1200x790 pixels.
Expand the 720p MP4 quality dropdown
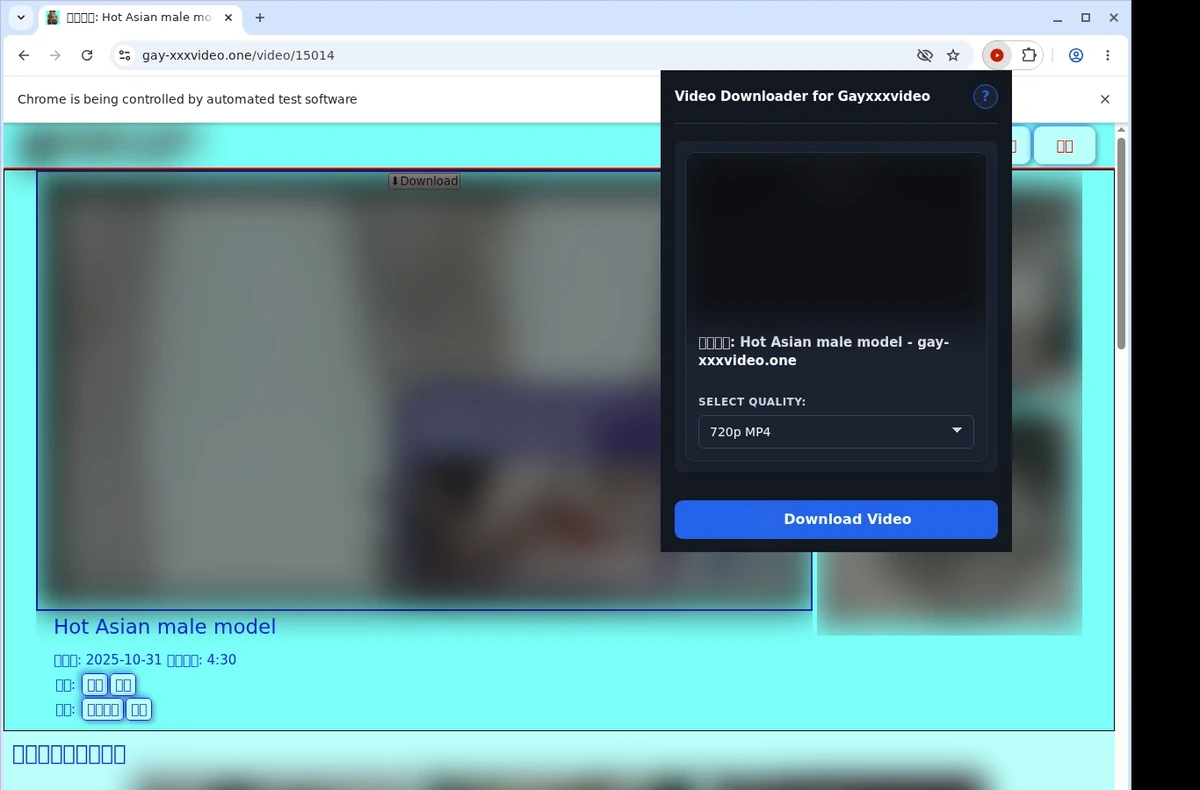click(x=836, y=432)
